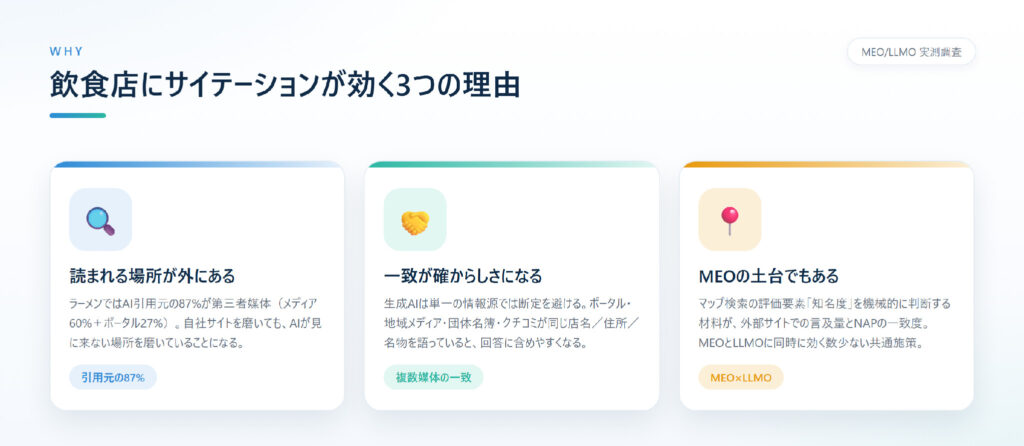Click the orange gradient bar atop third card

tap(826, 164)
